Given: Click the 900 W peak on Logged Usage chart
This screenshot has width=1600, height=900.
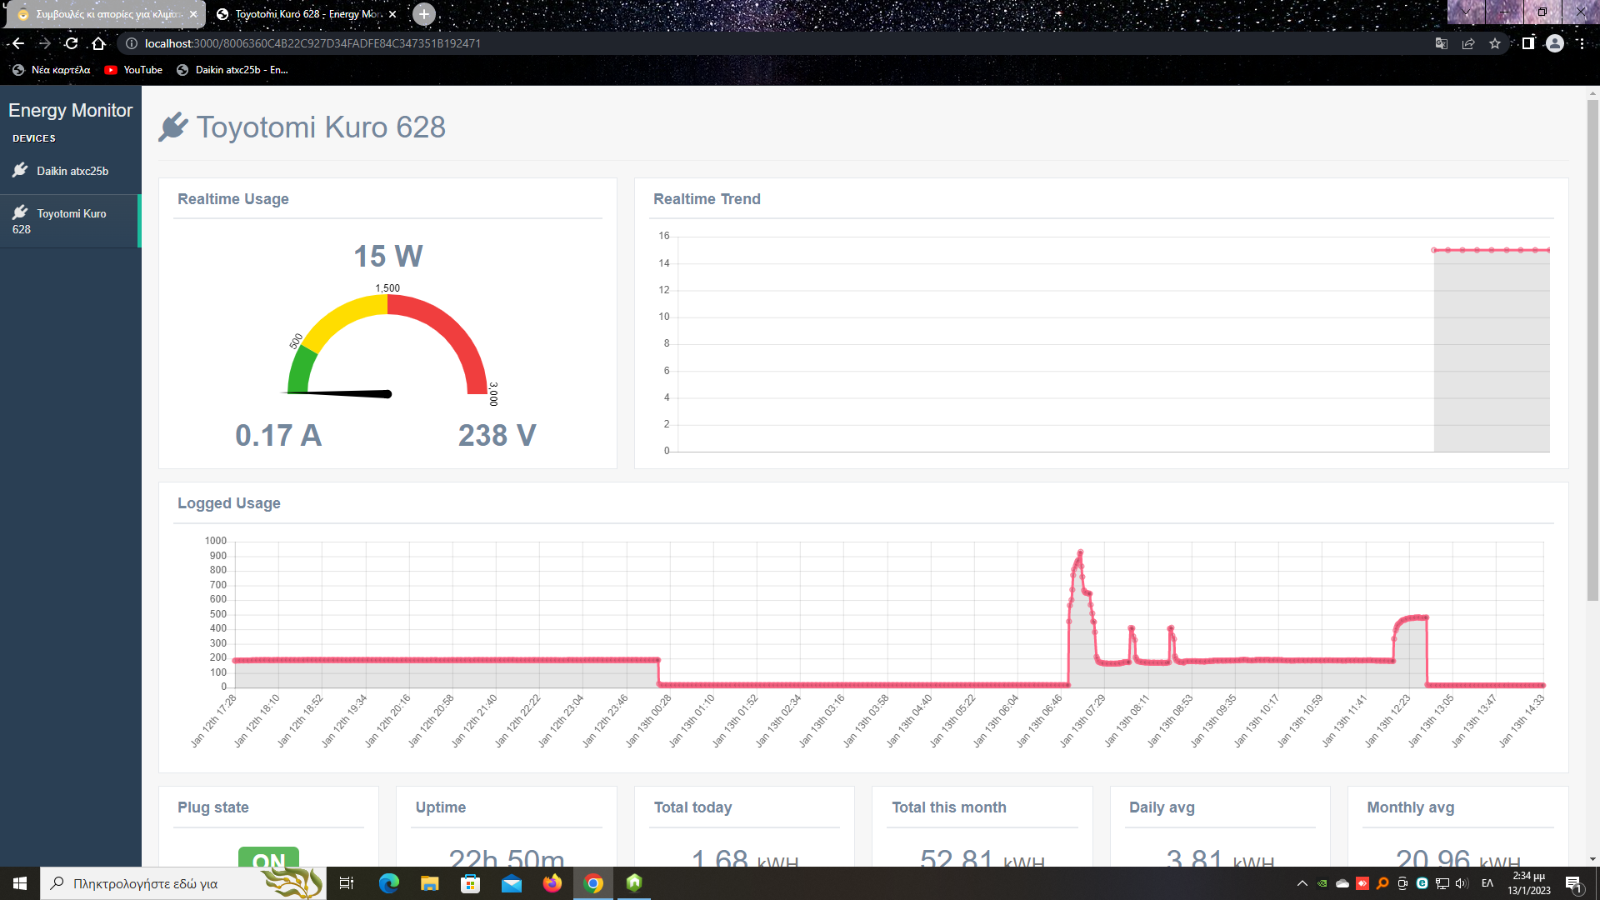Looking at the screenshot, I should point(1080,552).
